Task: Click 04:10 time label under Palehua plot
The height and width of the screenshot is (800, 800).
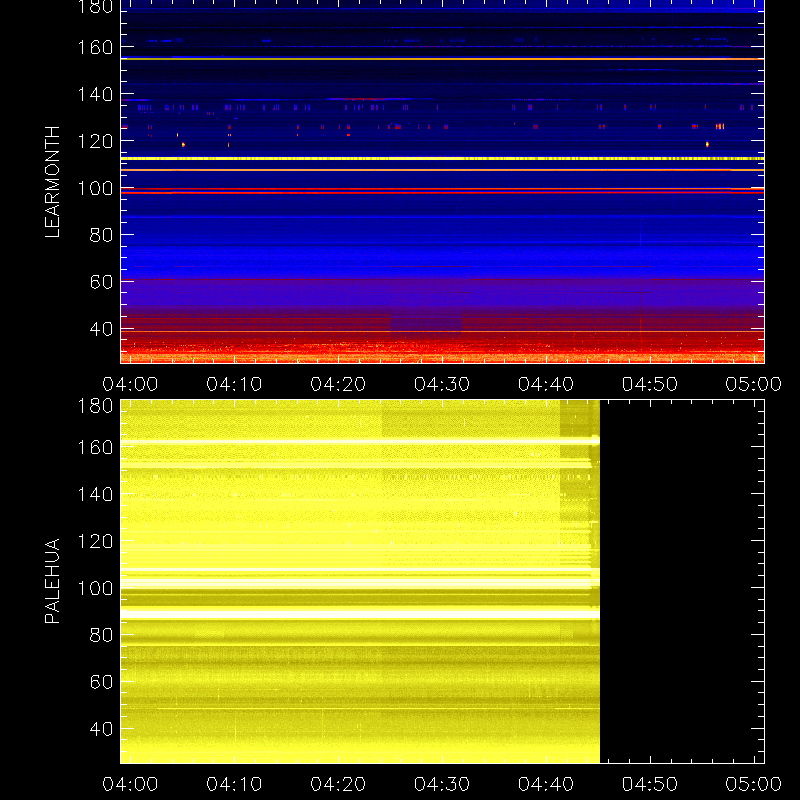Action: coord(234,784)
